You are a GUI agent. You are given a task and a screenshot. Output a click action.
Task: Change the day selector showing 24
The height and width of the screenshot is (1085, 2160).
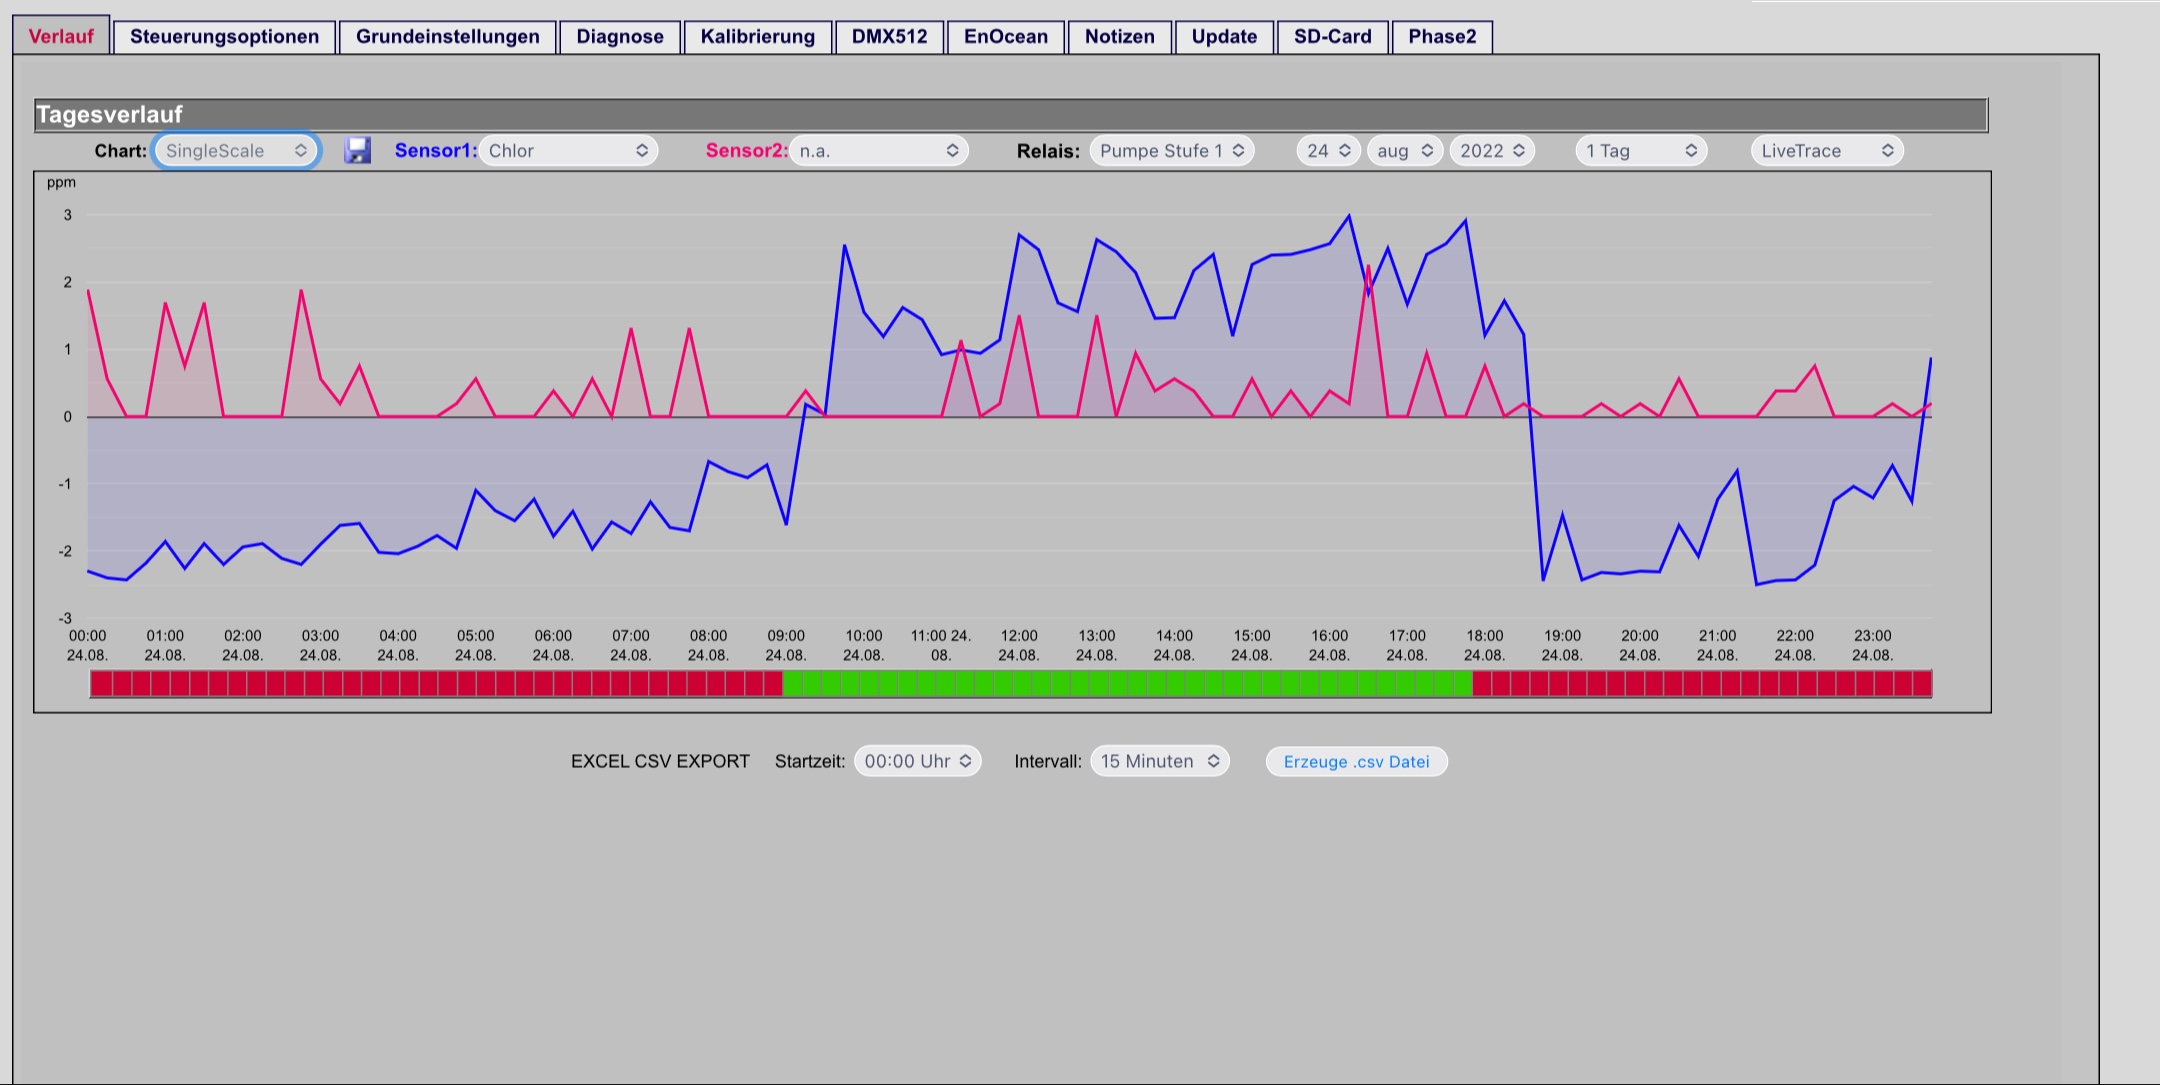point(1328,151)
